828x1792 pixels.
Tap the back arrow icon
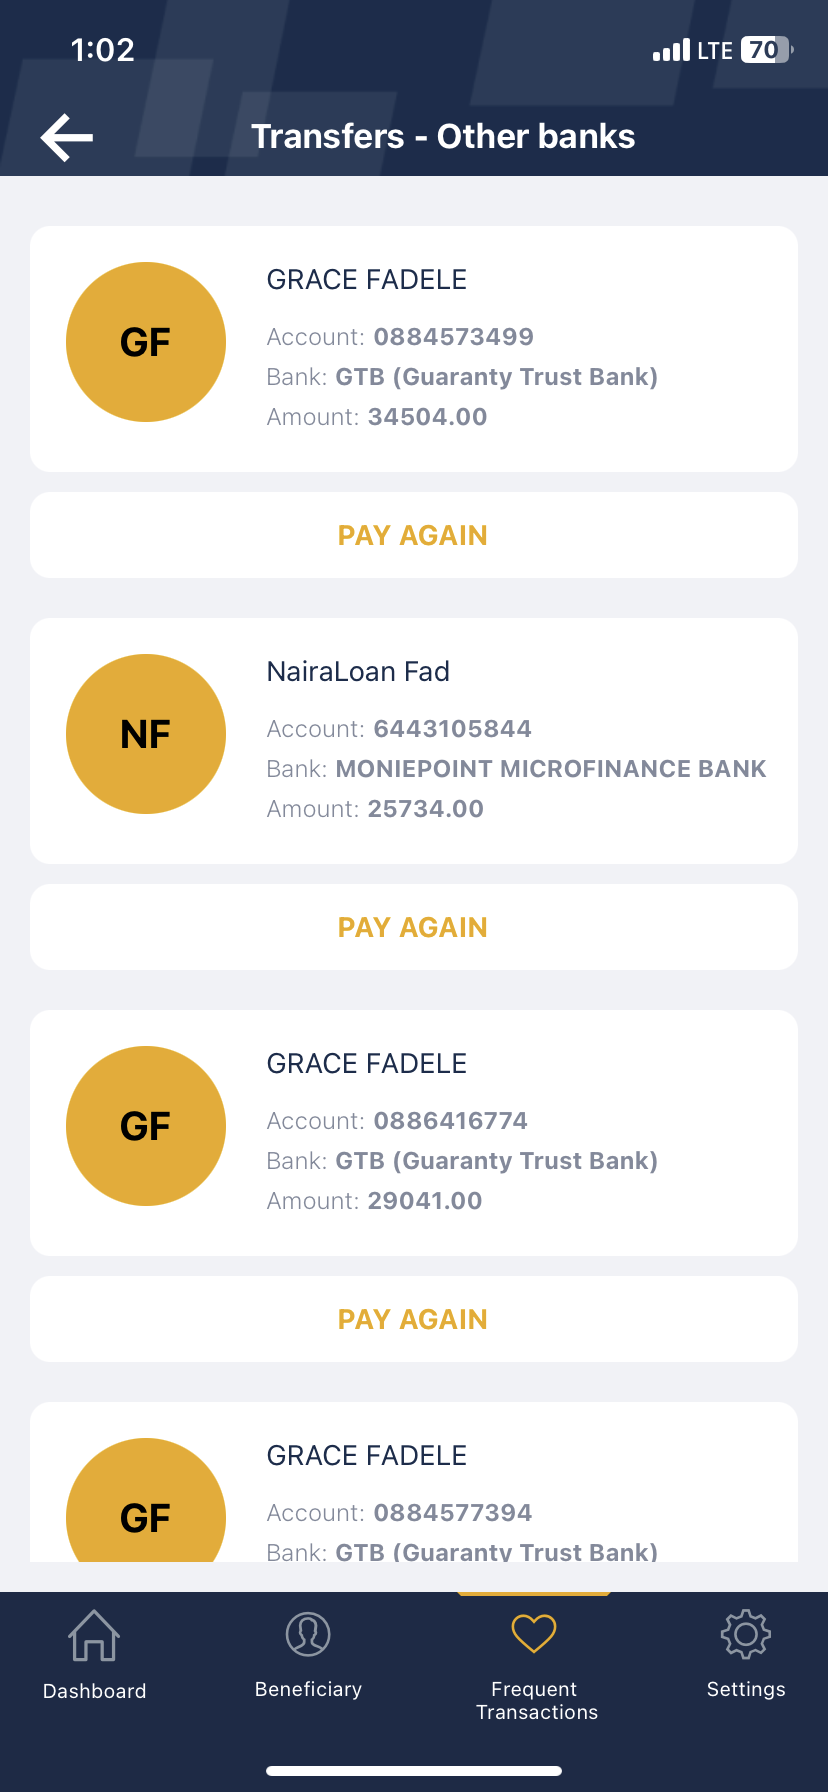pyautogui.click(x=67, y=137)
